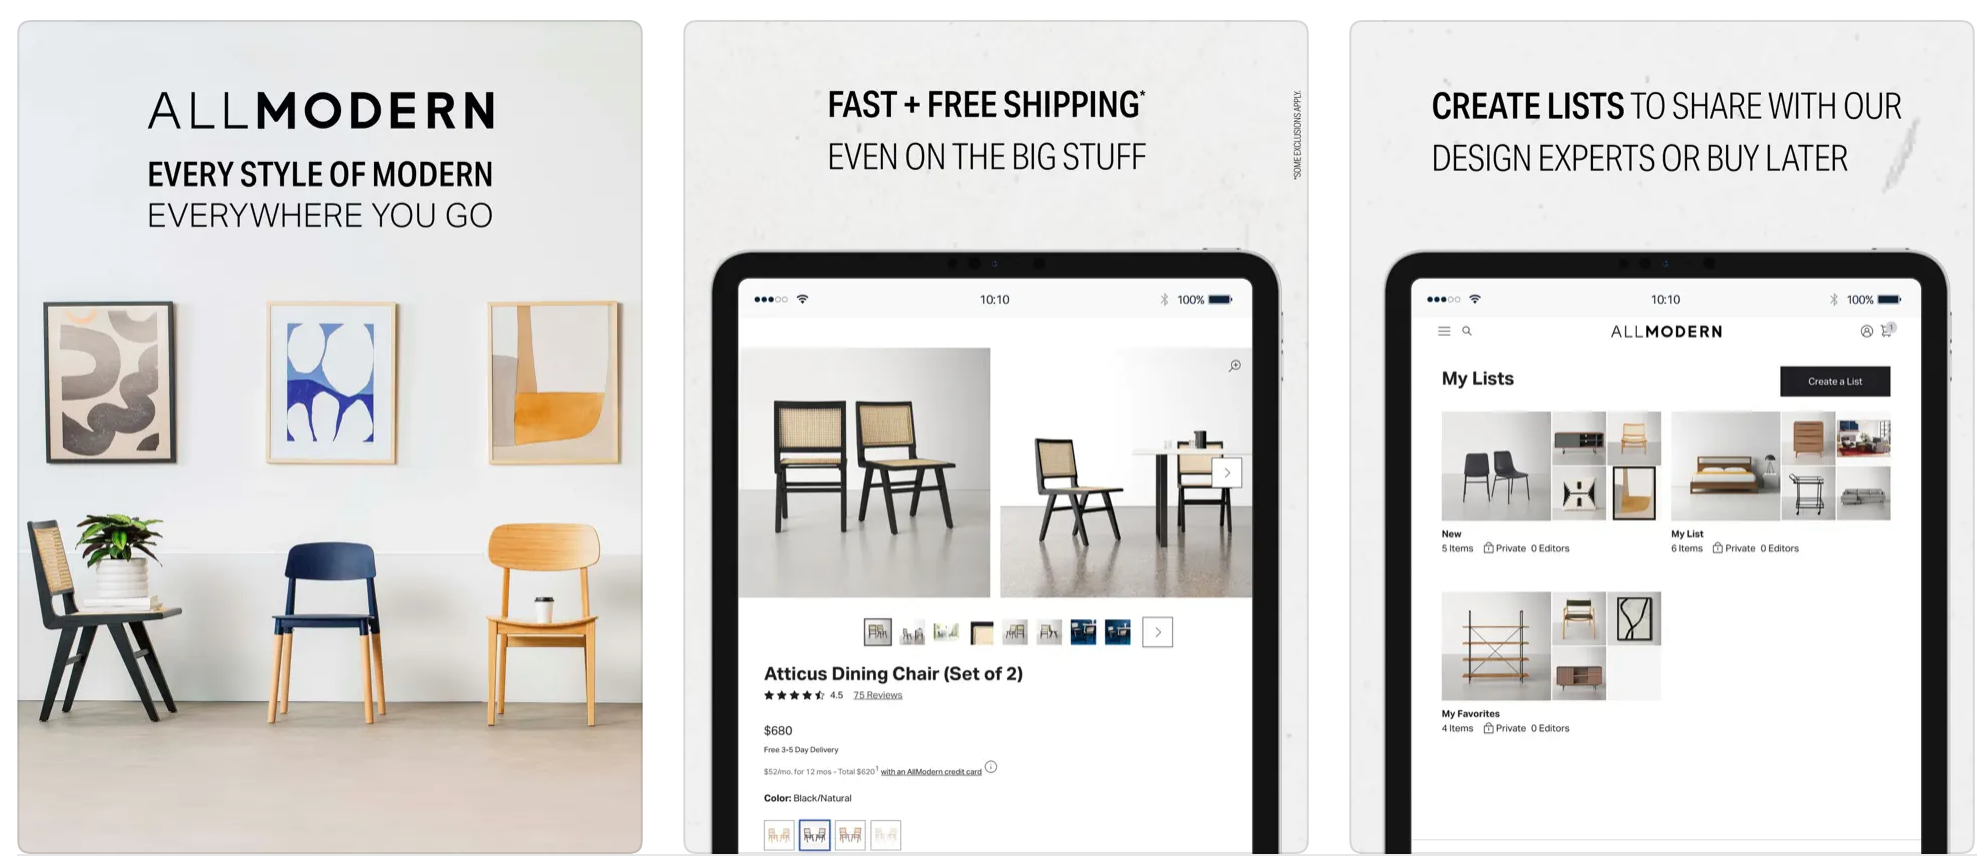Tap the credit card info icon

pyautogui.click(x=991, y=767)
